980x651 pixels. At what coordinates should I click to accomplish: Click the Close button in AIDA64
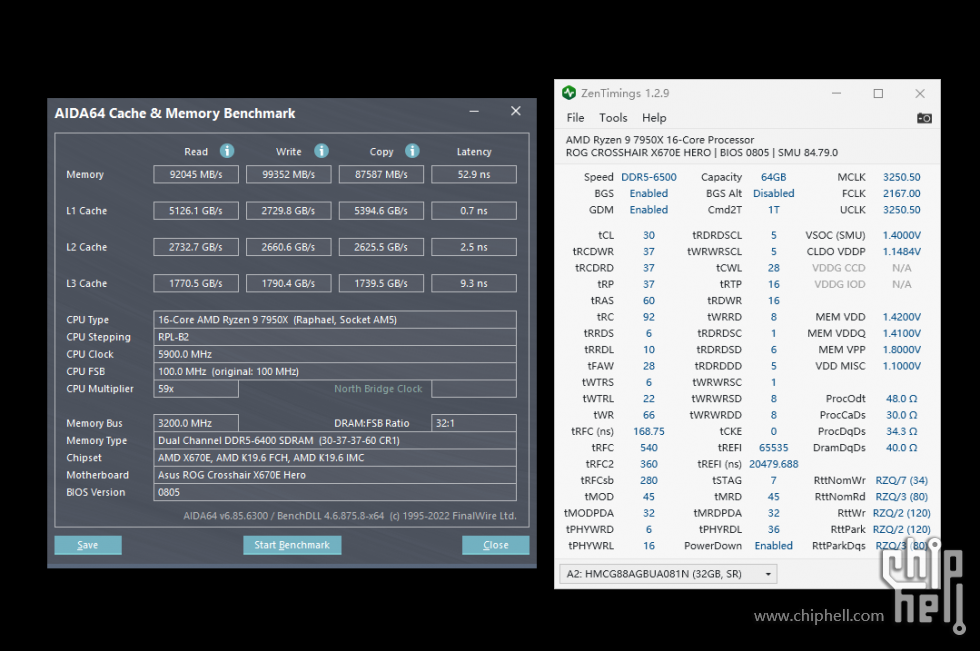pyautogui.click(x=496, y=545)
